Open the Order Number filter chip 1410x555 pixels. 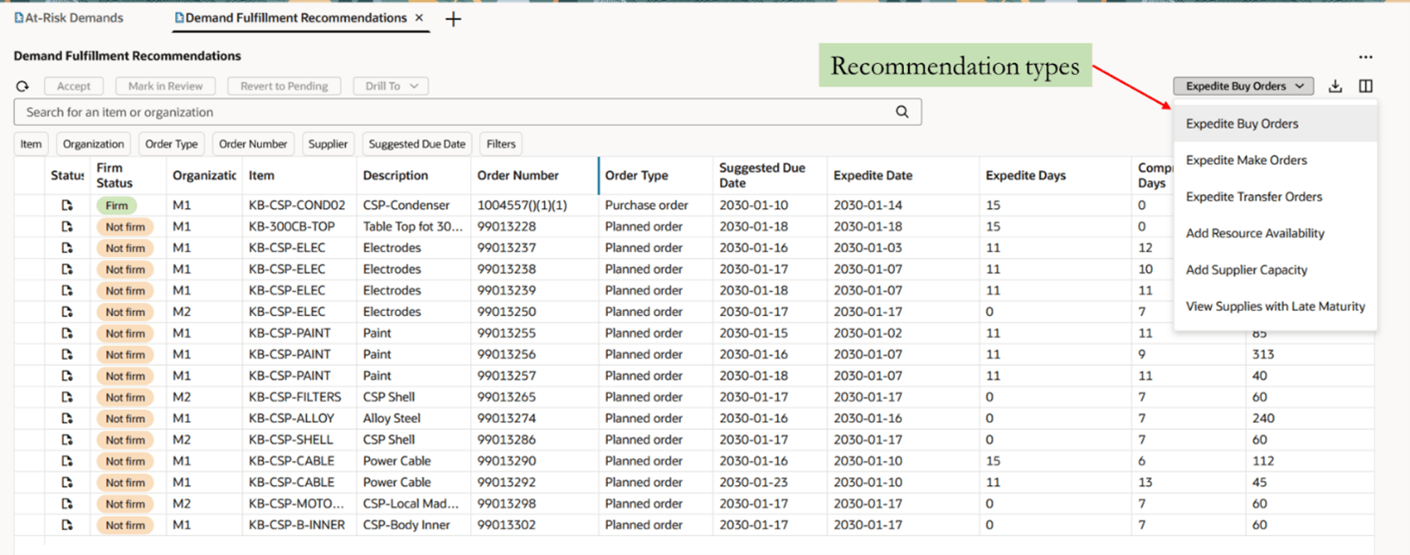253,144
